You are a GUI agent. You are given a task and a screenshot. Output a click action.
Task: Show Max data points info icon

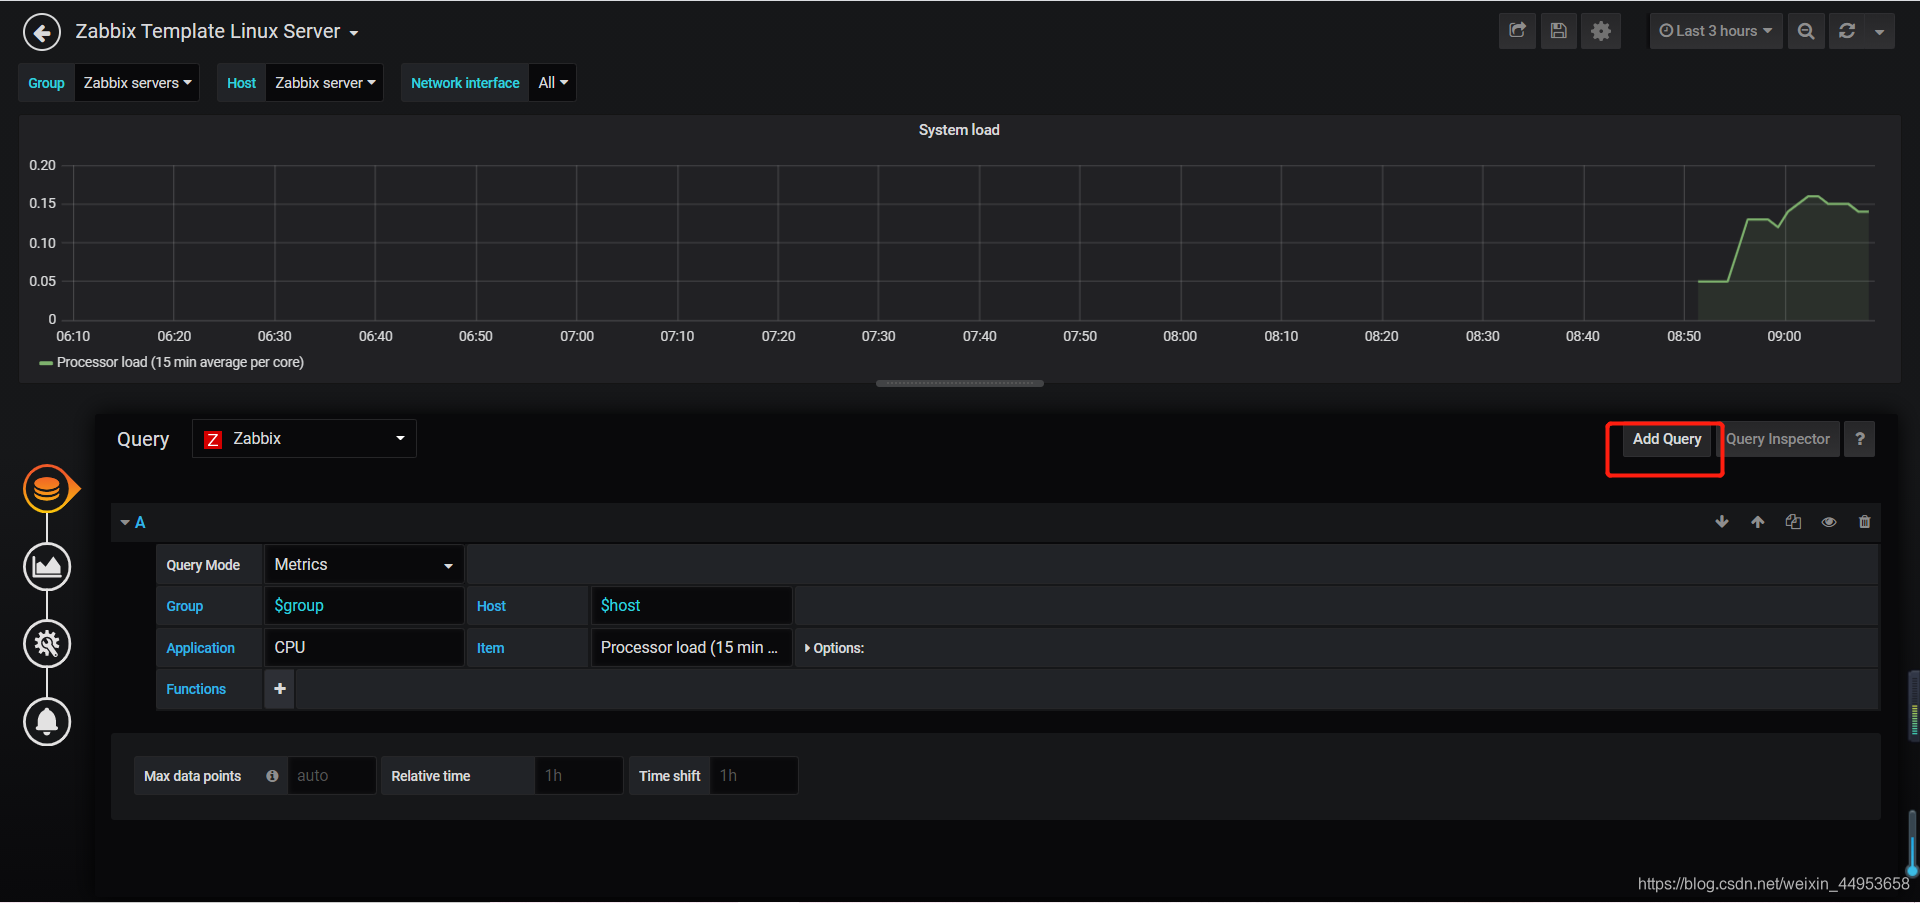pyautogui.click(x=272, y=776)
